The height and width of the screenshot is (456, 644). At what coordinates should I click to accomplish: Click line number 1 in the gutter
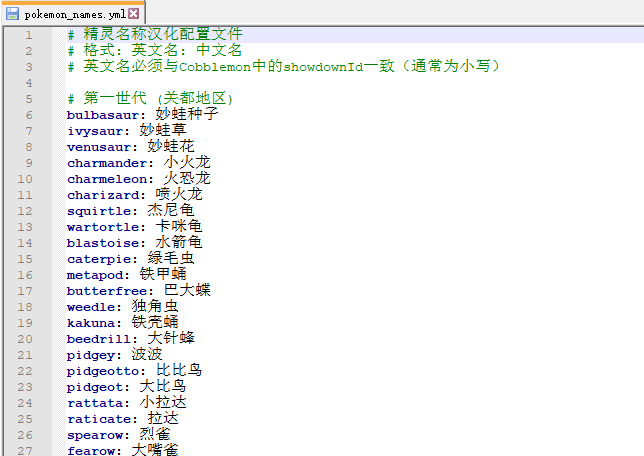[x=29, y=35]
